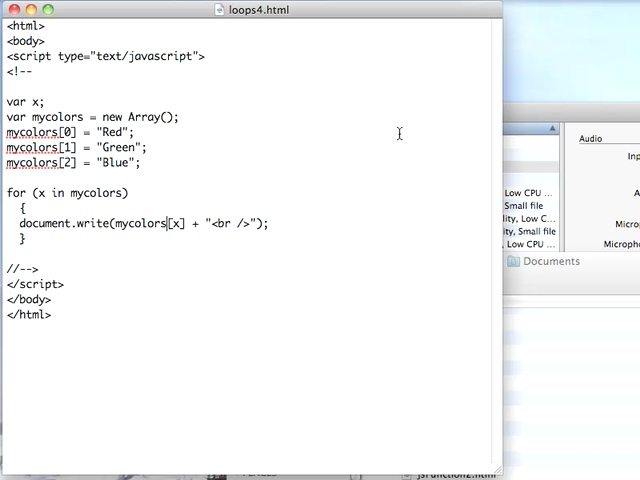Click the mycolors[2] = "Blue" line
This screenshot has width=640, height=480.
[x=73, y=163]
